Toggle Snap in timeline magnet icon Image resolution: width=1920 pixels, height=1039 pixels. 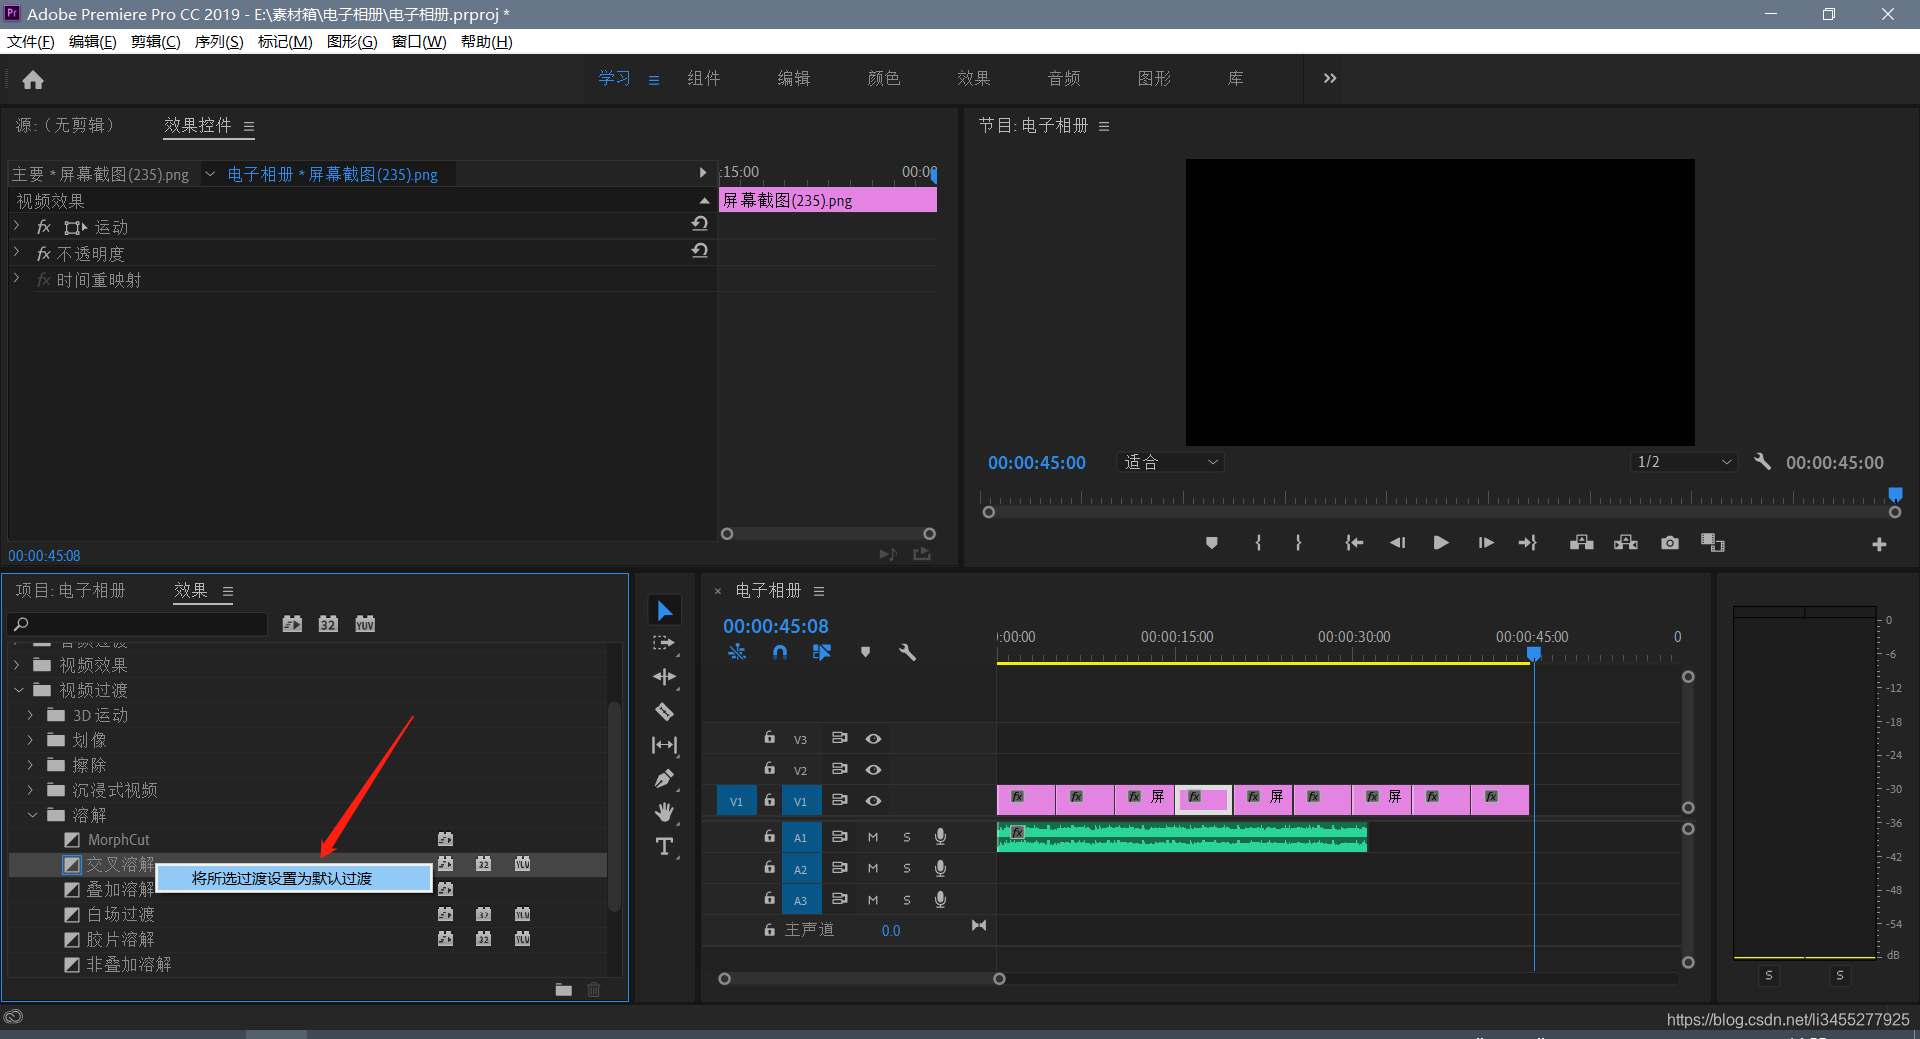coord(780,652)
